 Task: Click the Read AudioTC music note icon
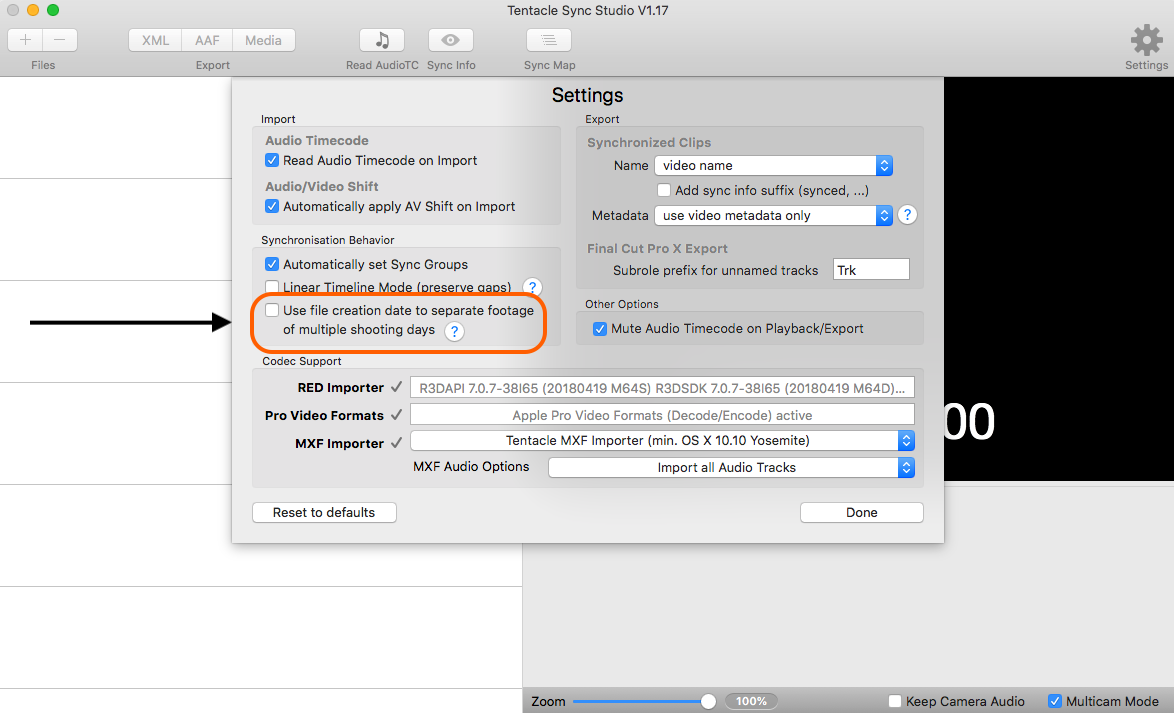382,40
